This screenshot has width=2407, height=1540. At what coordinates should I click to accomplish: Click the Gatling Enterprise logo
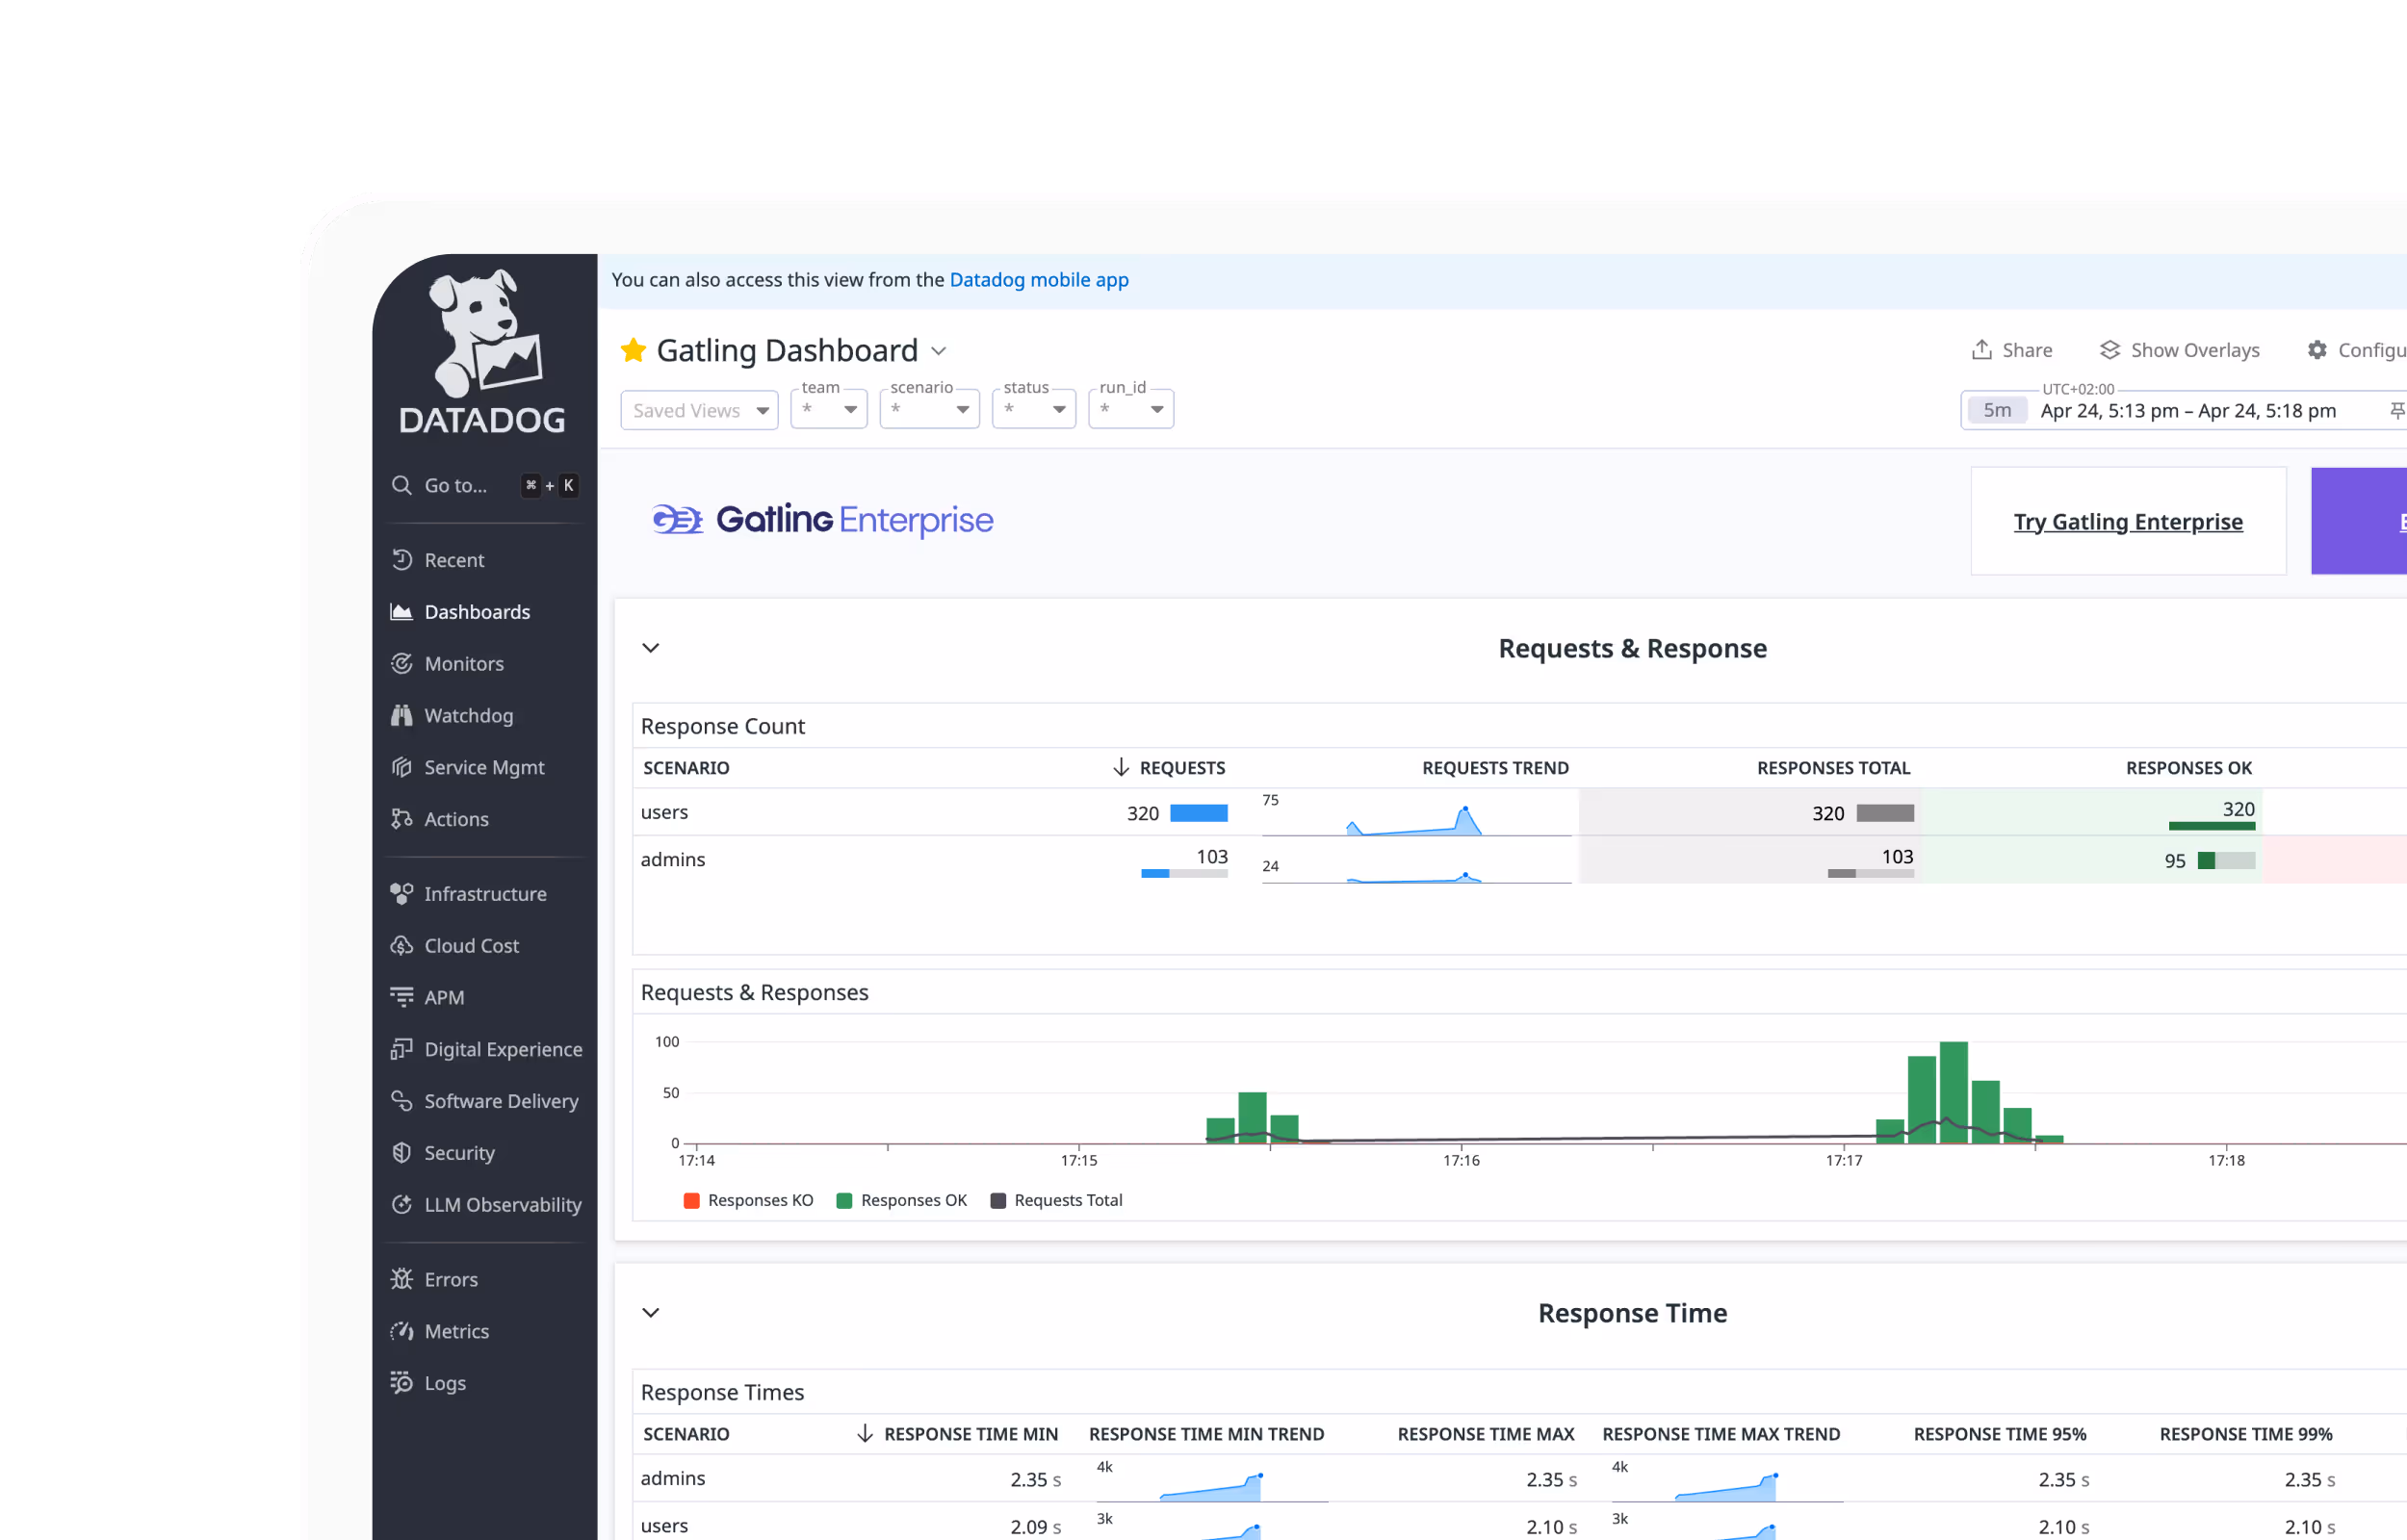pos(822,520)
